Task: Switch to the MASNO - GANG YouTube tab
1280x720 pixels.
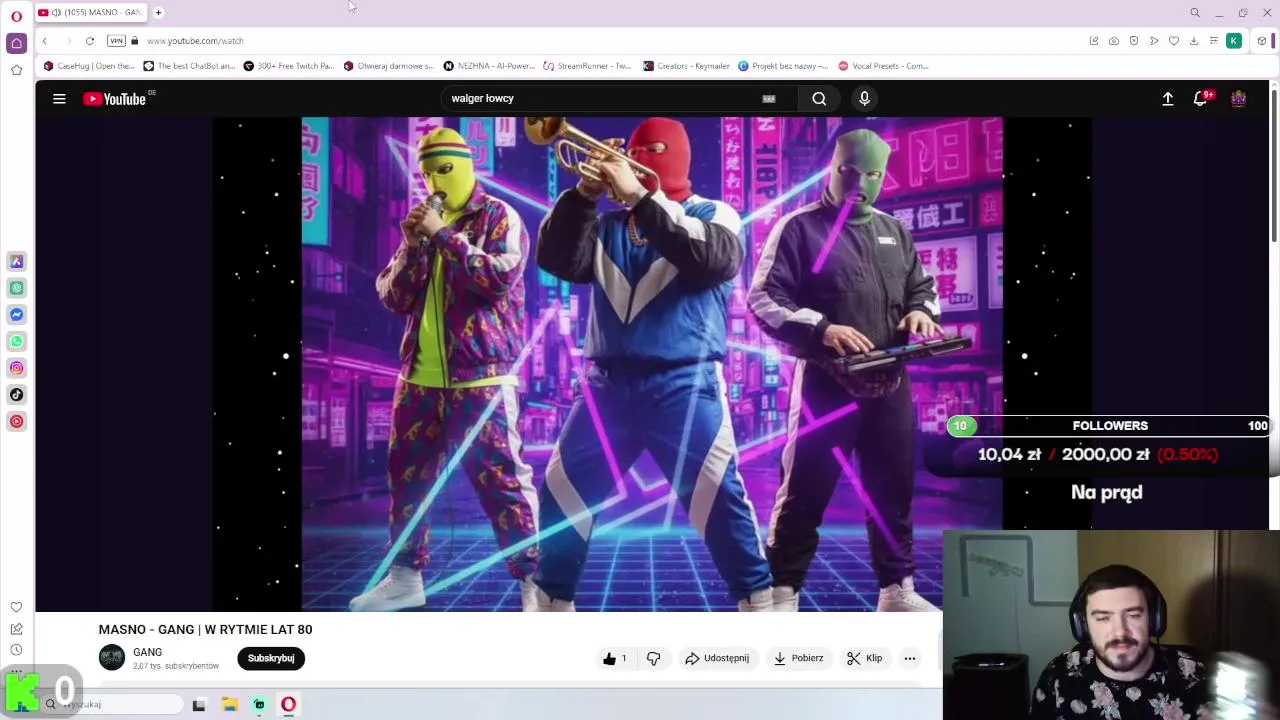Action: [91, 12]
